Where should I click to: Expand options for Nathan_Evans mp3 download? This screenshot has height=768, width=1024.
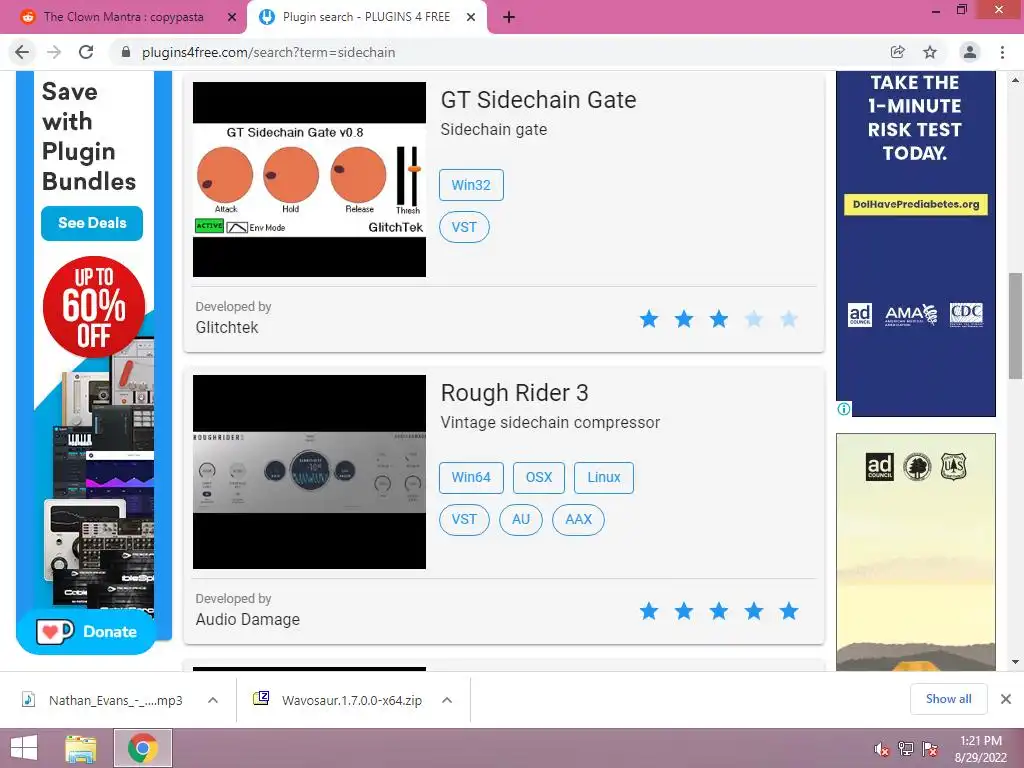coord(212,700)
